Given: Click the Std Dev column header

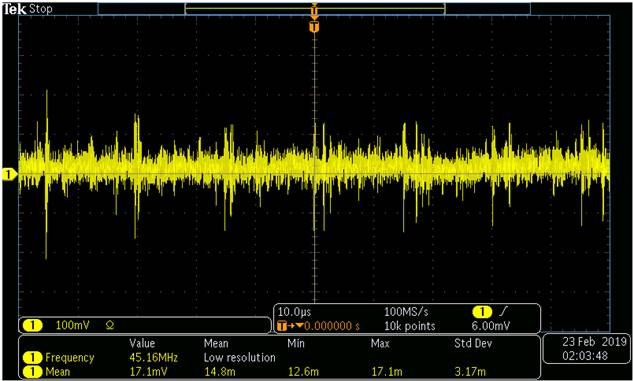Looking at the screenshot, I should click(473, 344).
